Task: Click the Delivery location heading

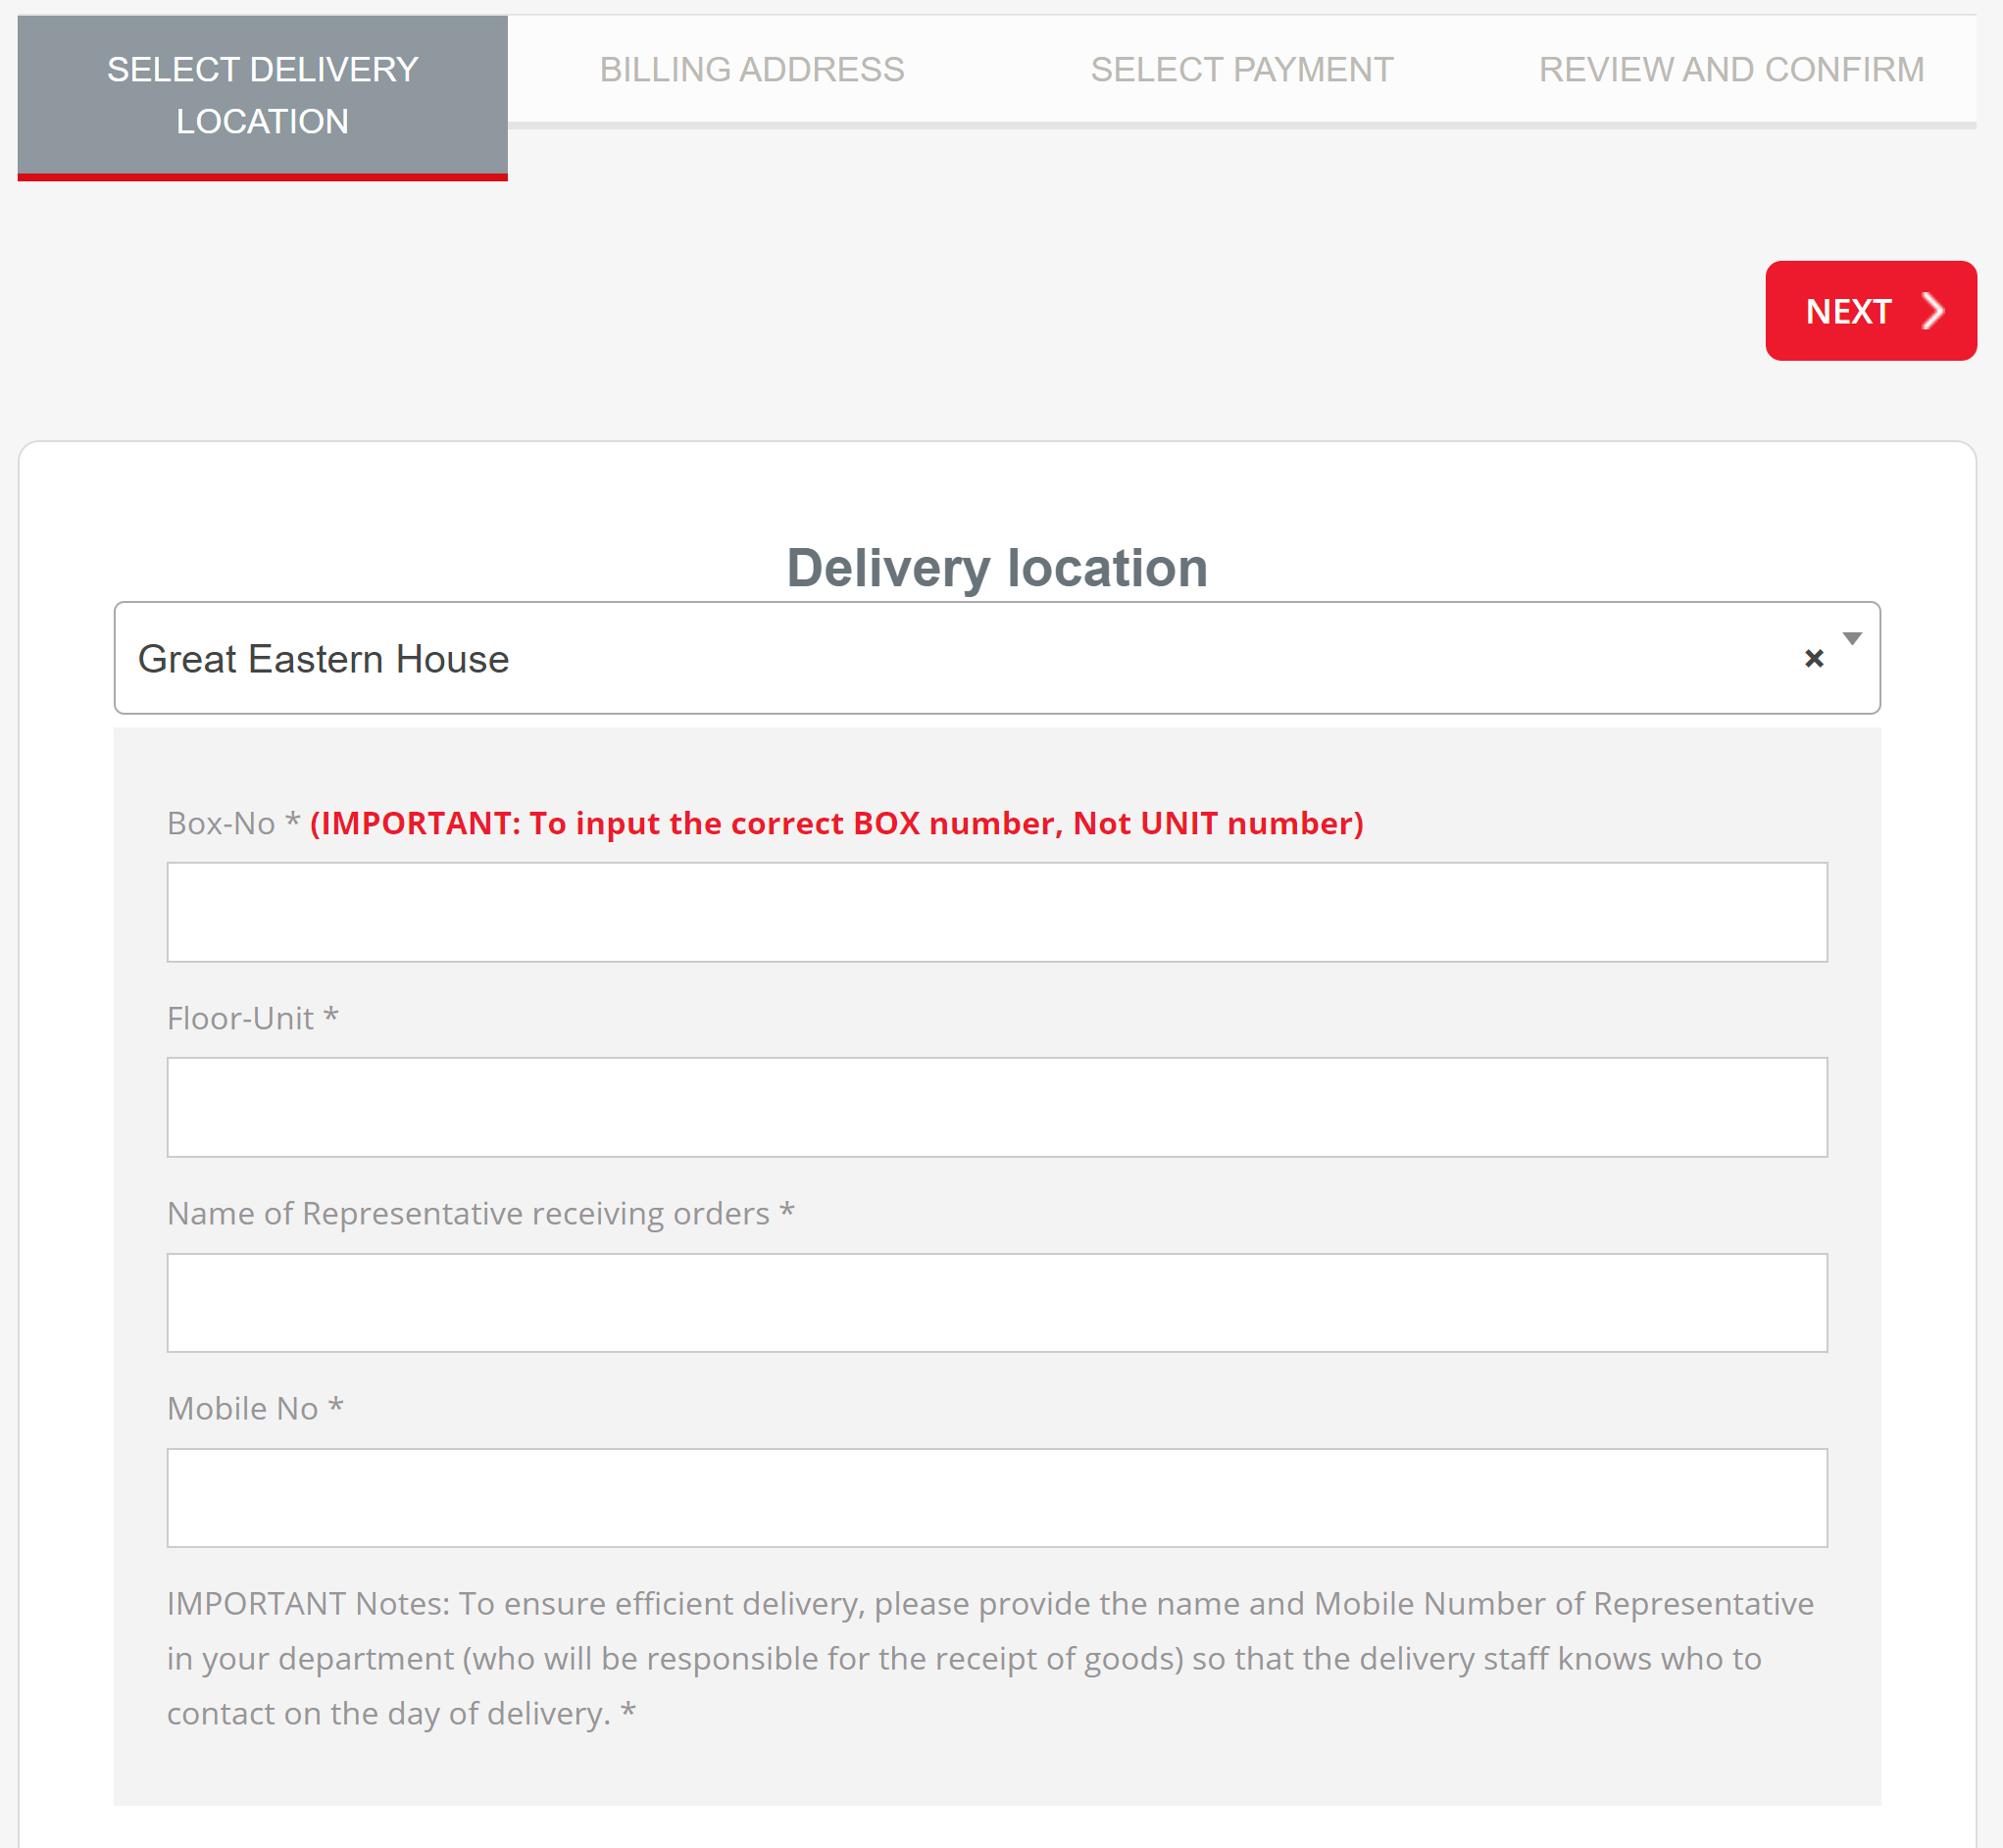Action: tap(996, 568)
